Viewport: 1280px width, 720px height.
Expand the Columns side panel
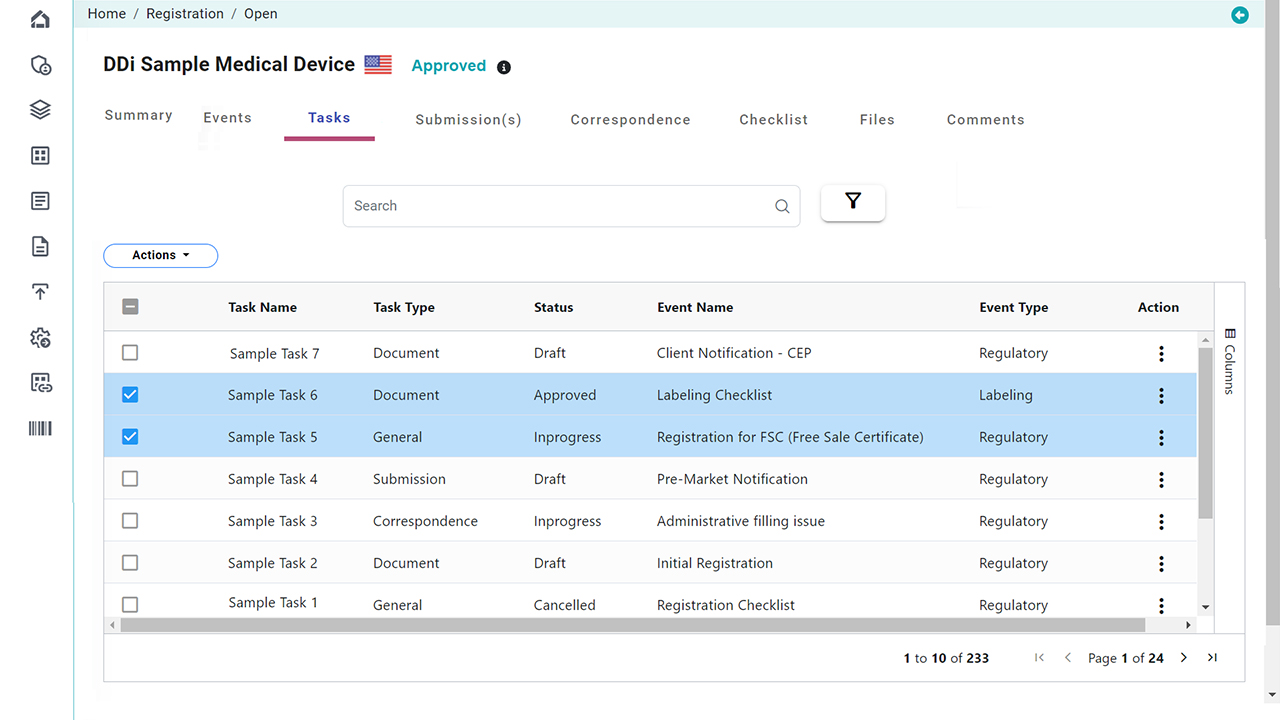1230,360
